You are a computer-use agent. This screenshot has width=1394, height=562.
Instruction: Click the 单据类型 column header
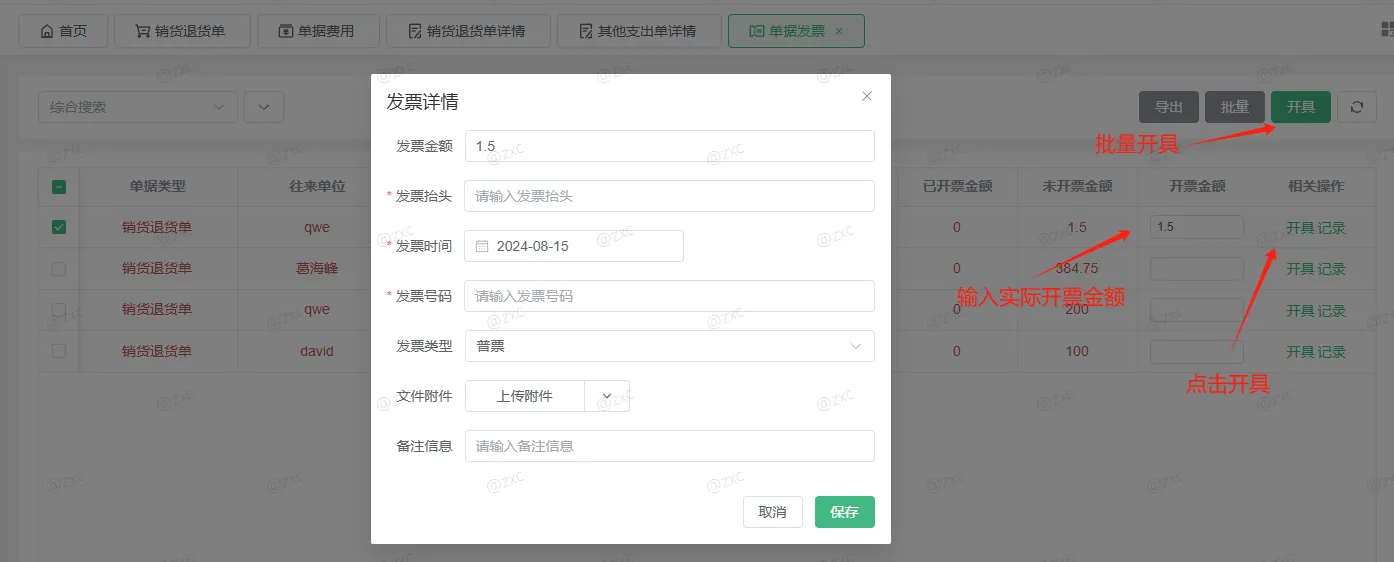(158, 186)
